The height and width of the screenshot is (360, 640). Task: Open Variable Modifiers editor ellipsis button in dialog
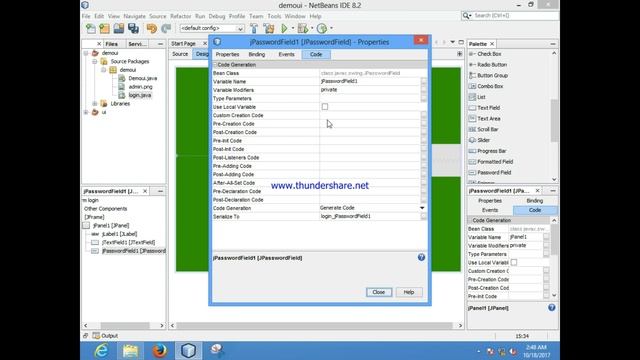[x=424, y=89]
